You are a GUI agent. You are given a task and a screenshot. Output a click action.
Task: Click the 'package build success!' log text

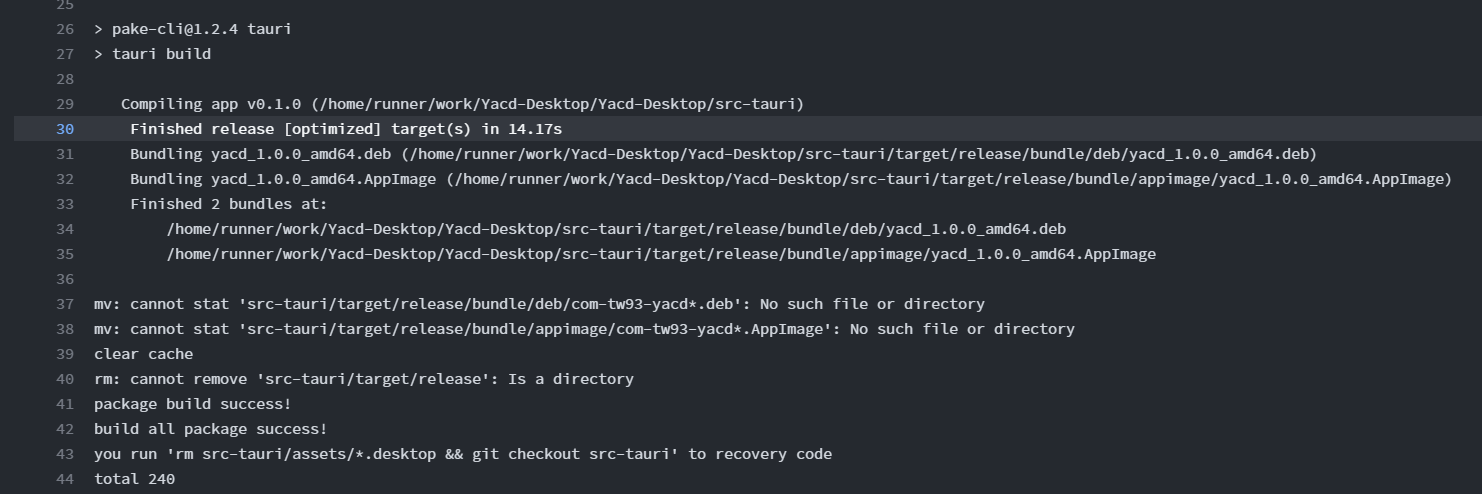point(192,404)
